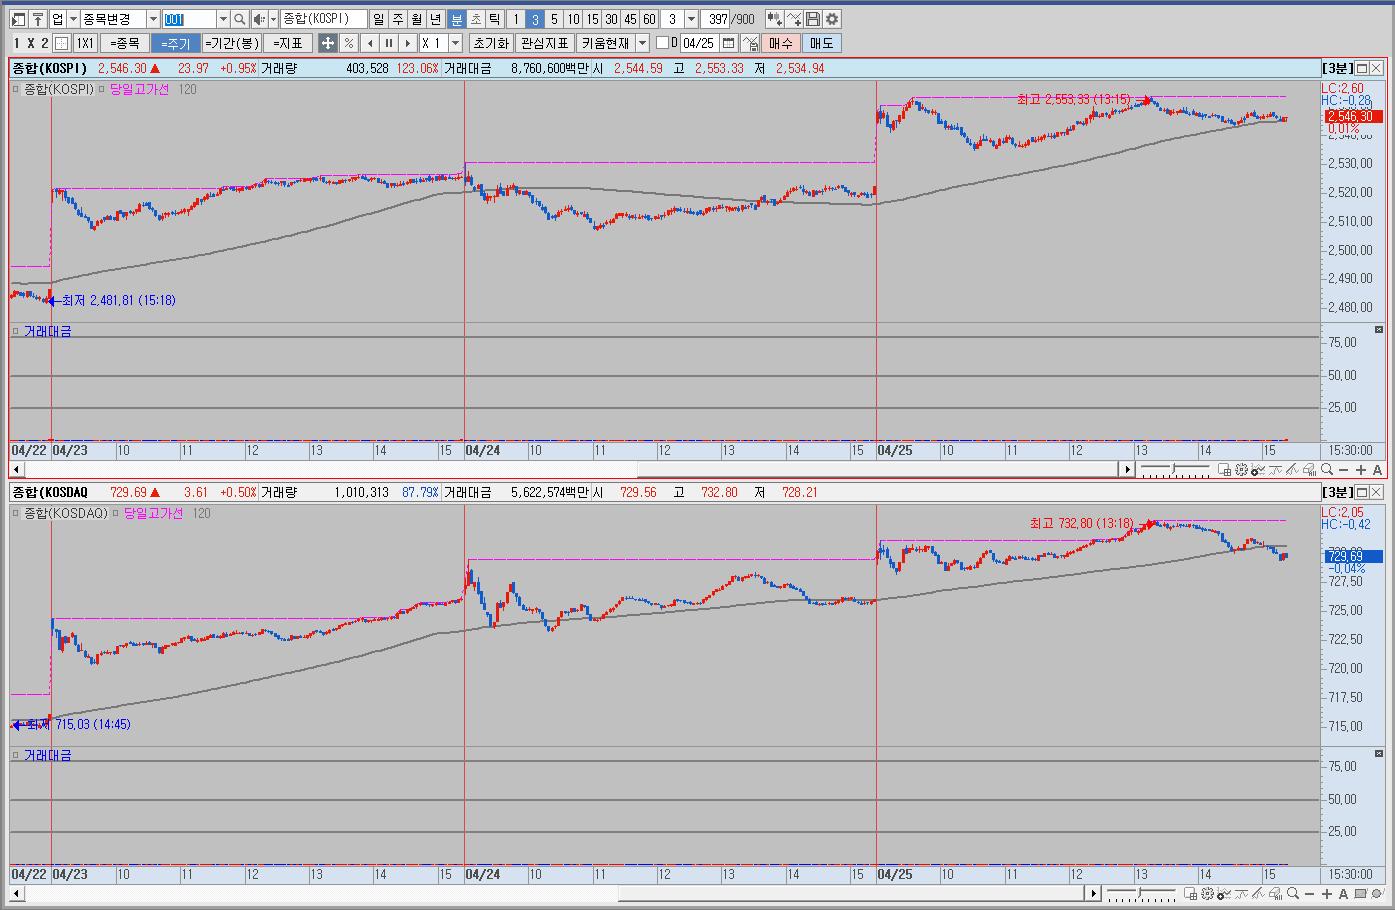
Task: Click the =종목 sync button
Action: click(x=125, y=43)
